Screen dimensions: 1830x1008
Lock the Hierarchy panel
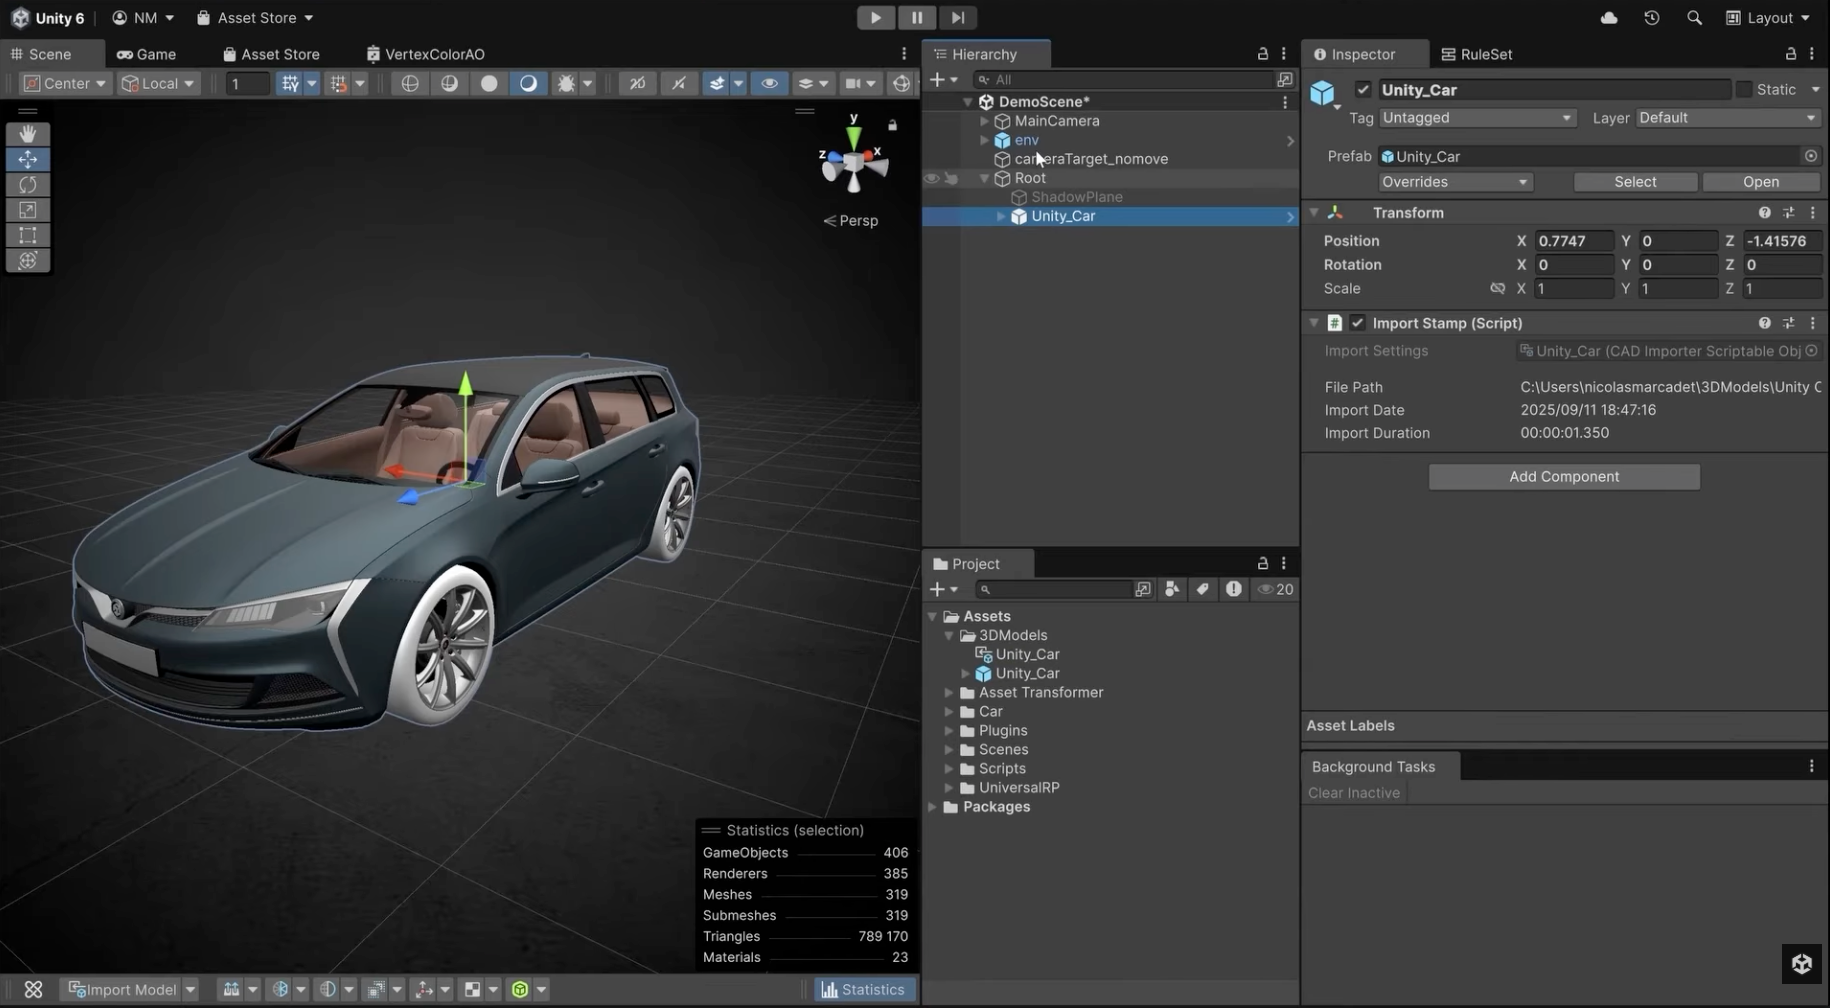click(1263, 54)
